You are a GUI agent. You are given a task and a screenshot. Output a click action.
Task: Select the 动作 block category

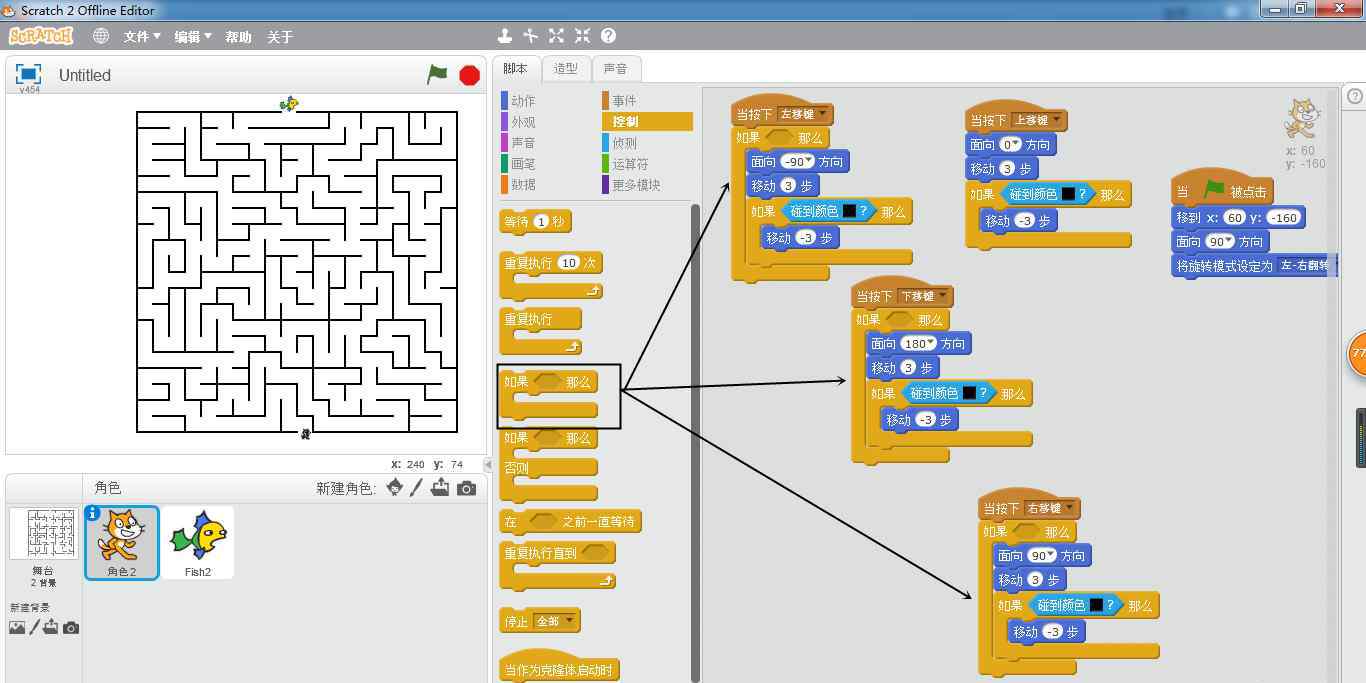[523, 101]
